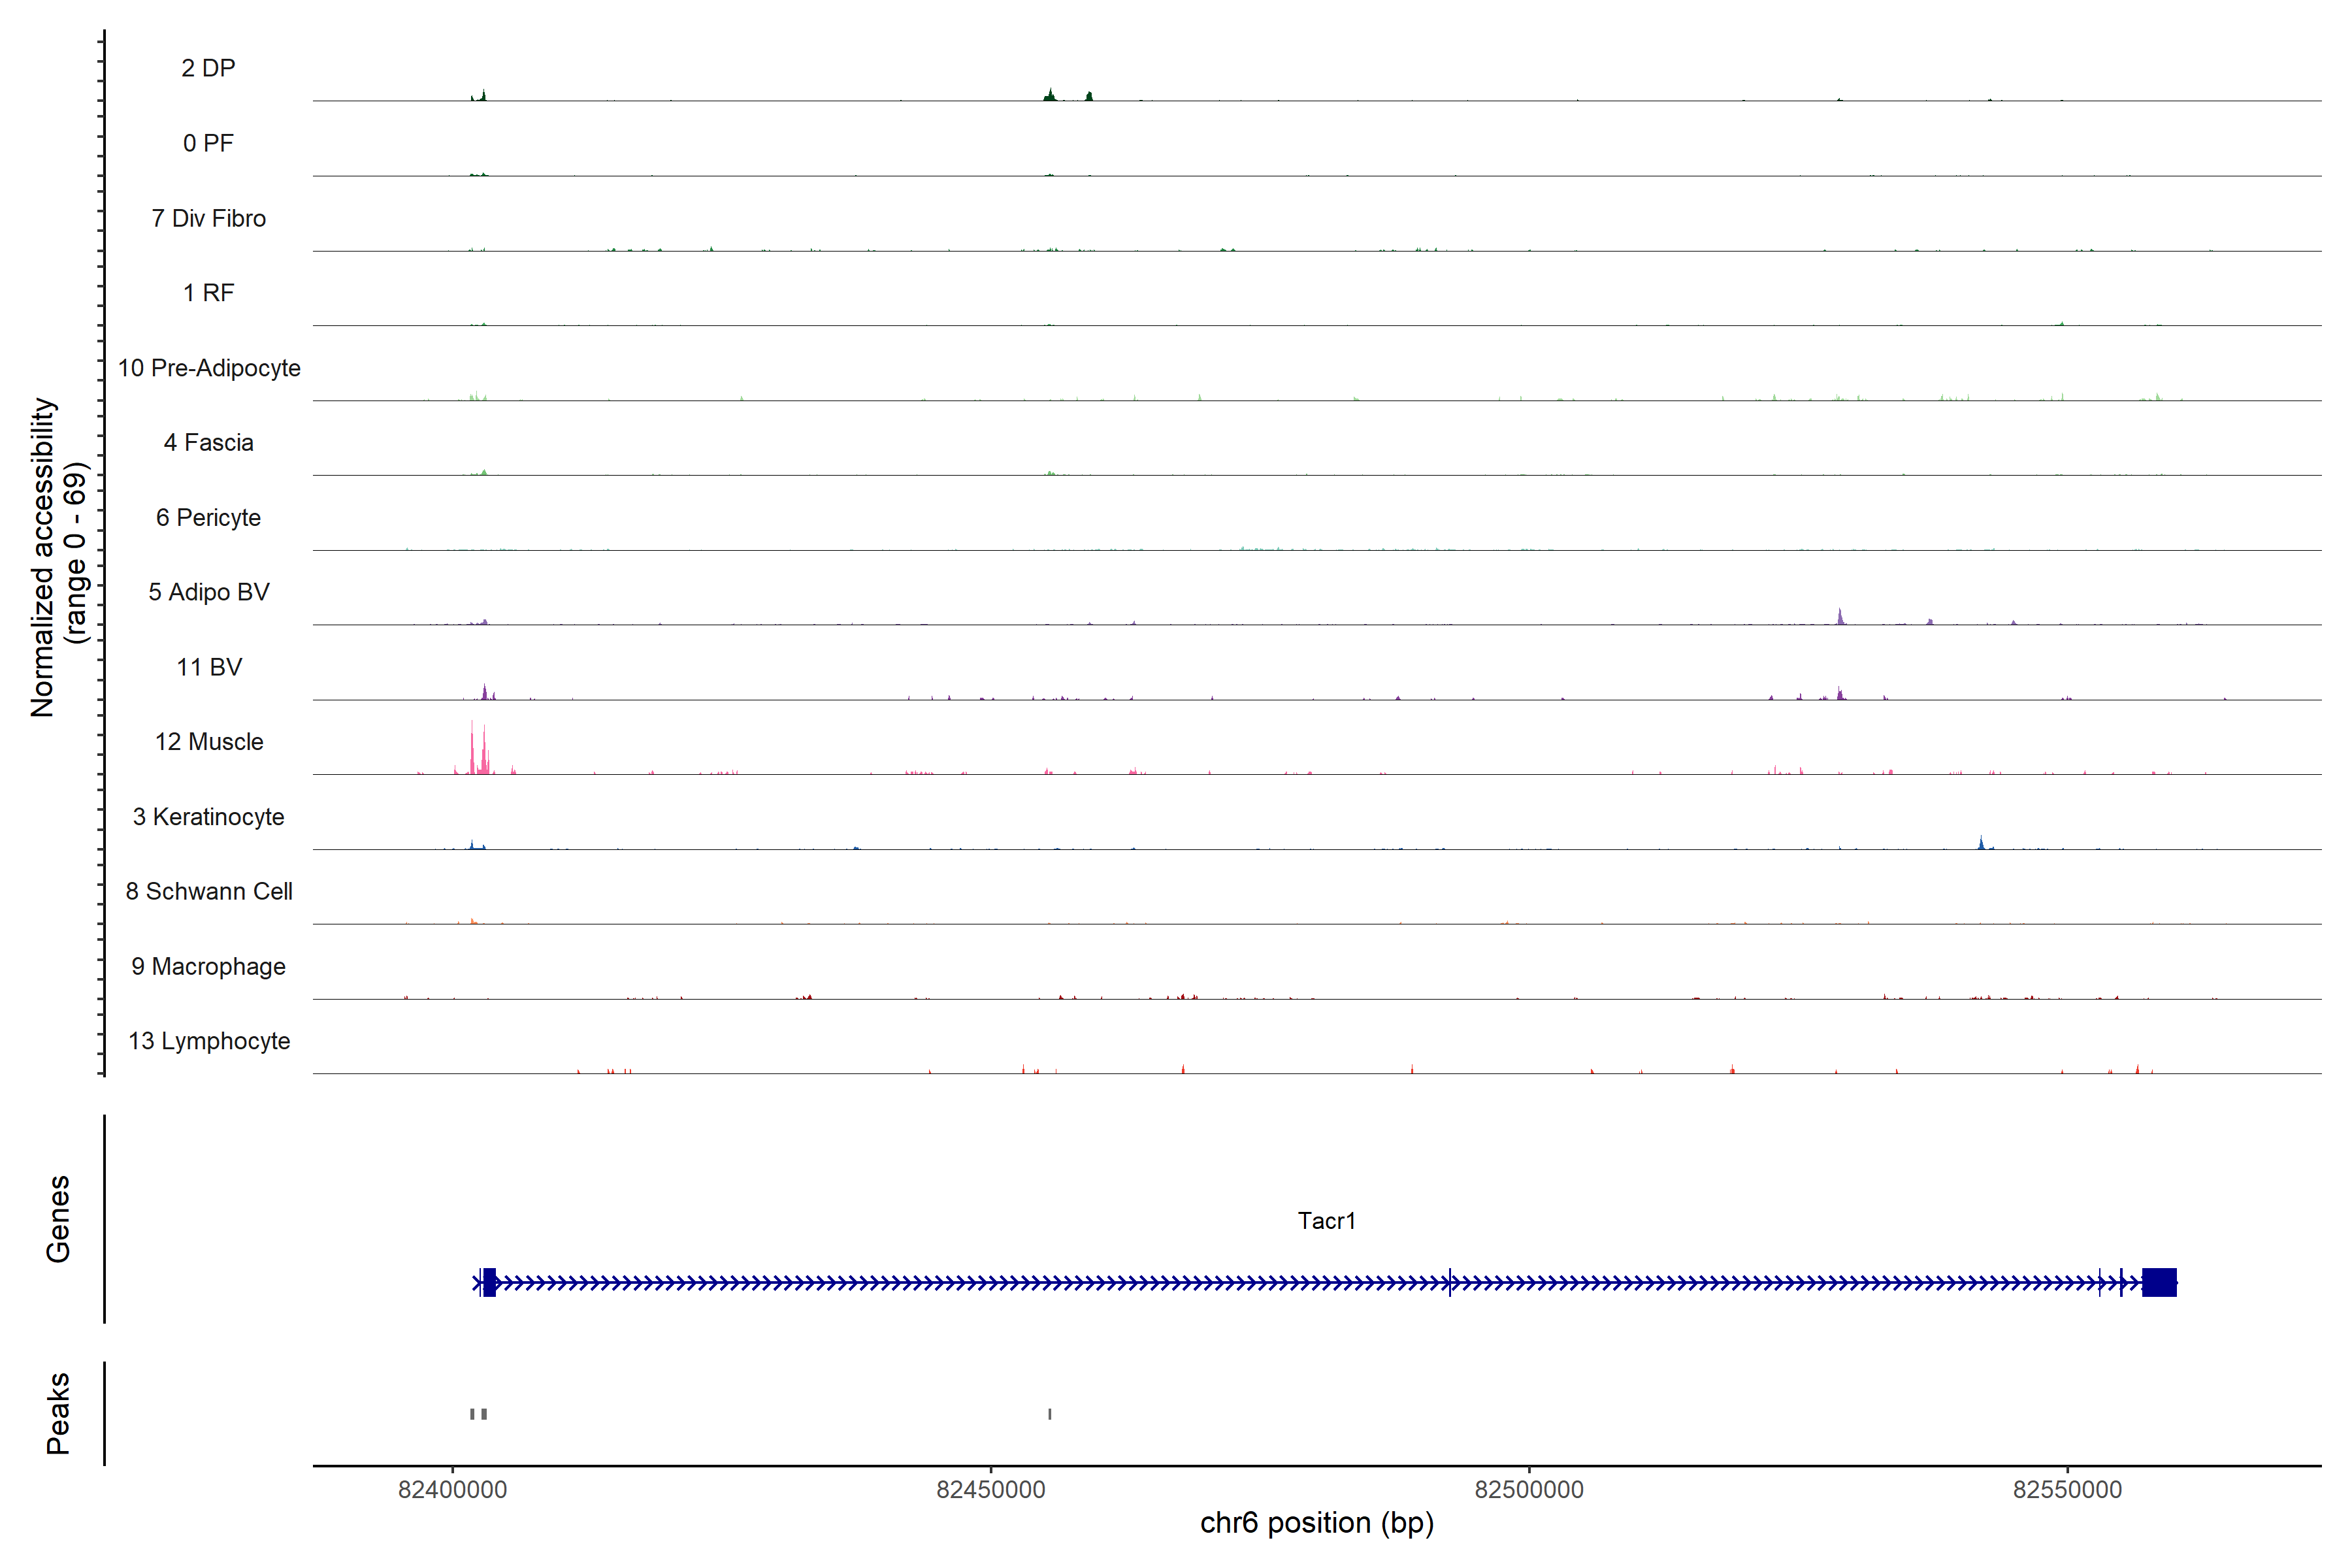
Task: Click the blue Keratinocyte peak on right
Action: 1981,843
